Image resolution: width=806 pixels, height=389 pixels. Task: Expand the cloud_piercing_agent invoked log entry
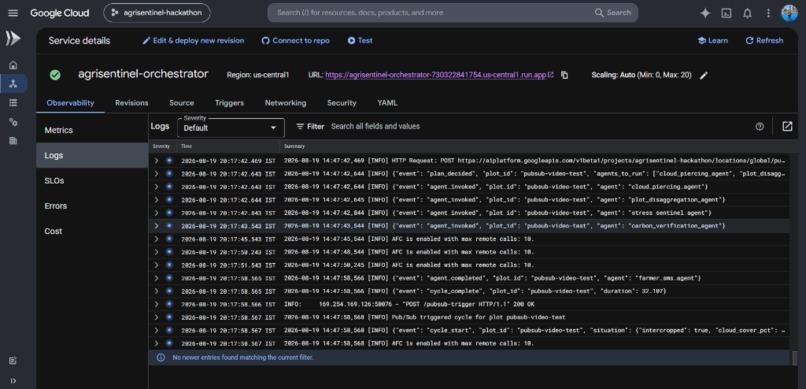(x=156, y=187)
